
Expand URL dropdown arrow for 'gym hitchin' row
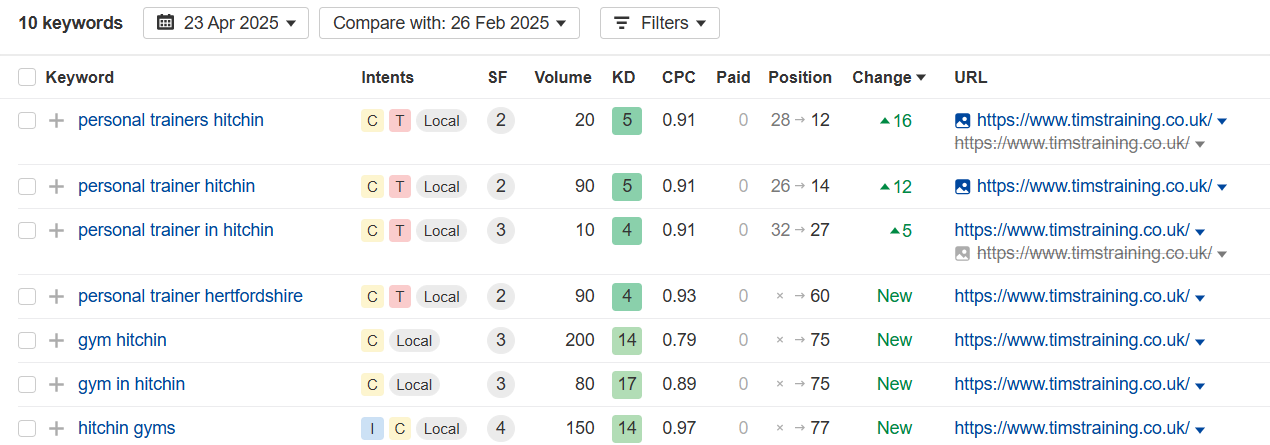click(x=1200, y=342)
